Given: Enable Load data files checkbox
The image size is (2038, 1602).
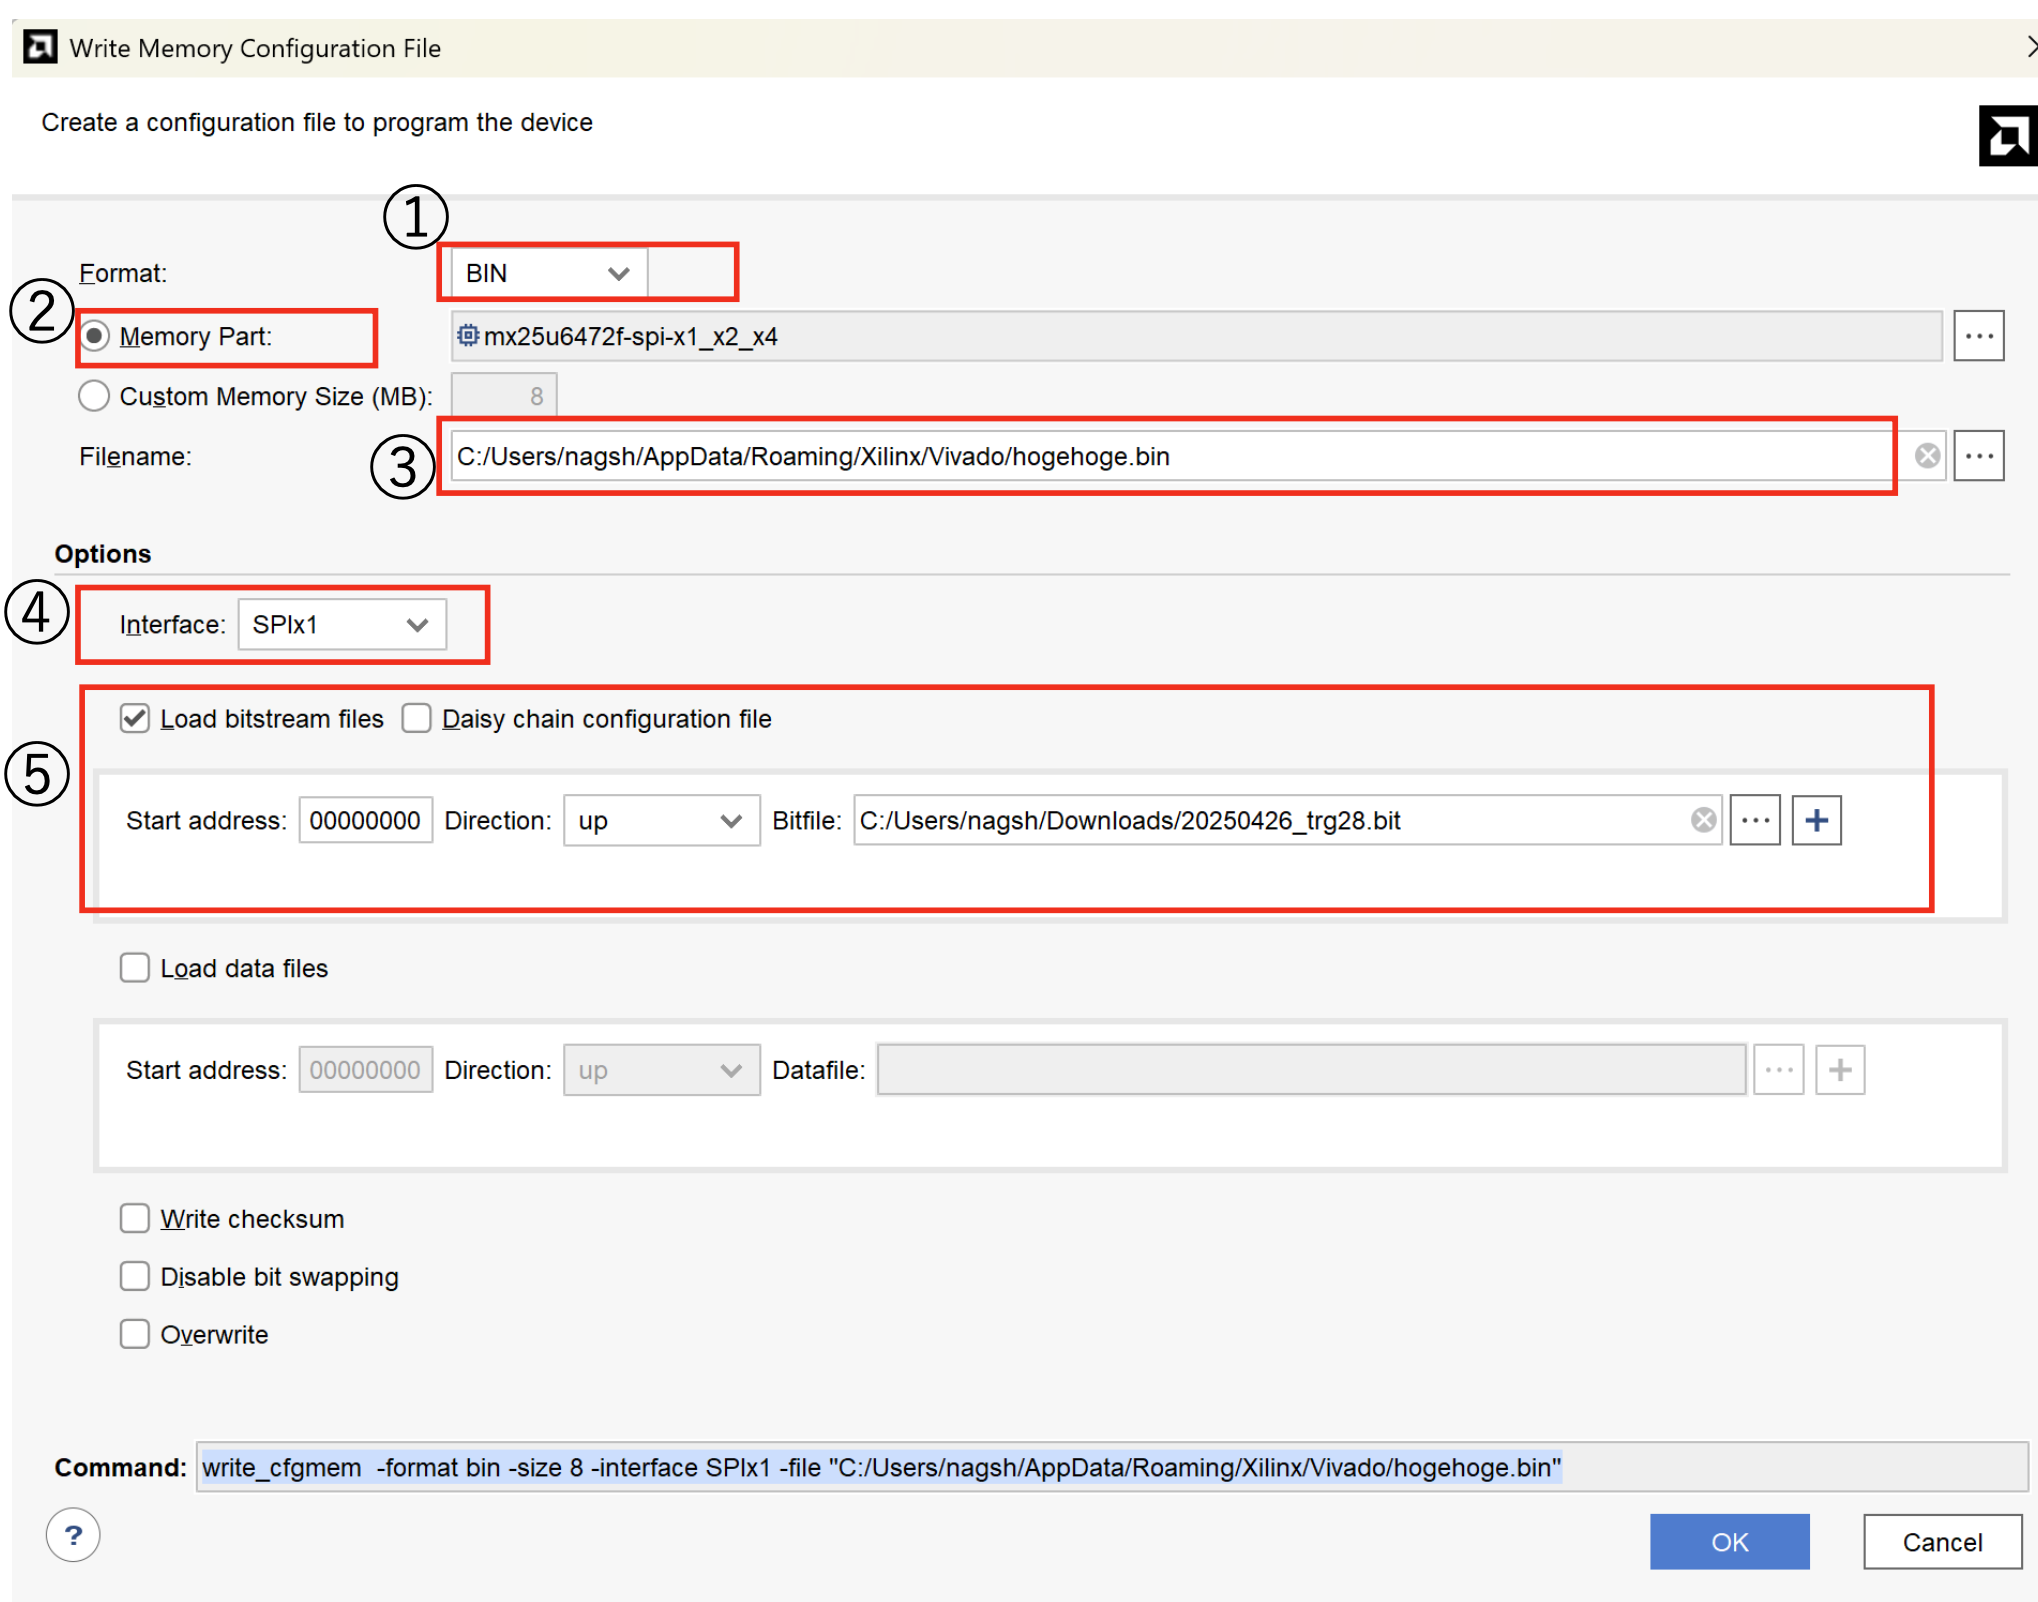Looking at the screenshot, I should click(135, 968).
